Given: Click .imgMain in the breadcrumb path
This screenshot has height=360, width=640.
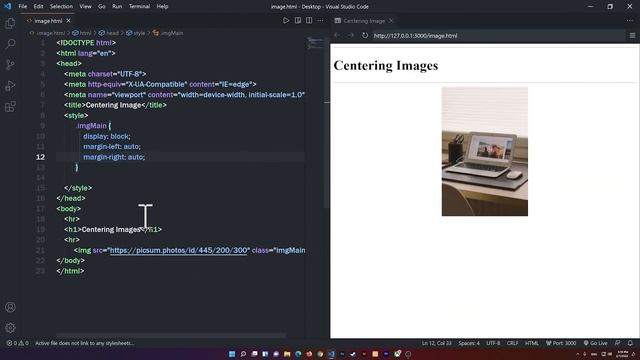Looking at the screenshot, I should point(171,33).
